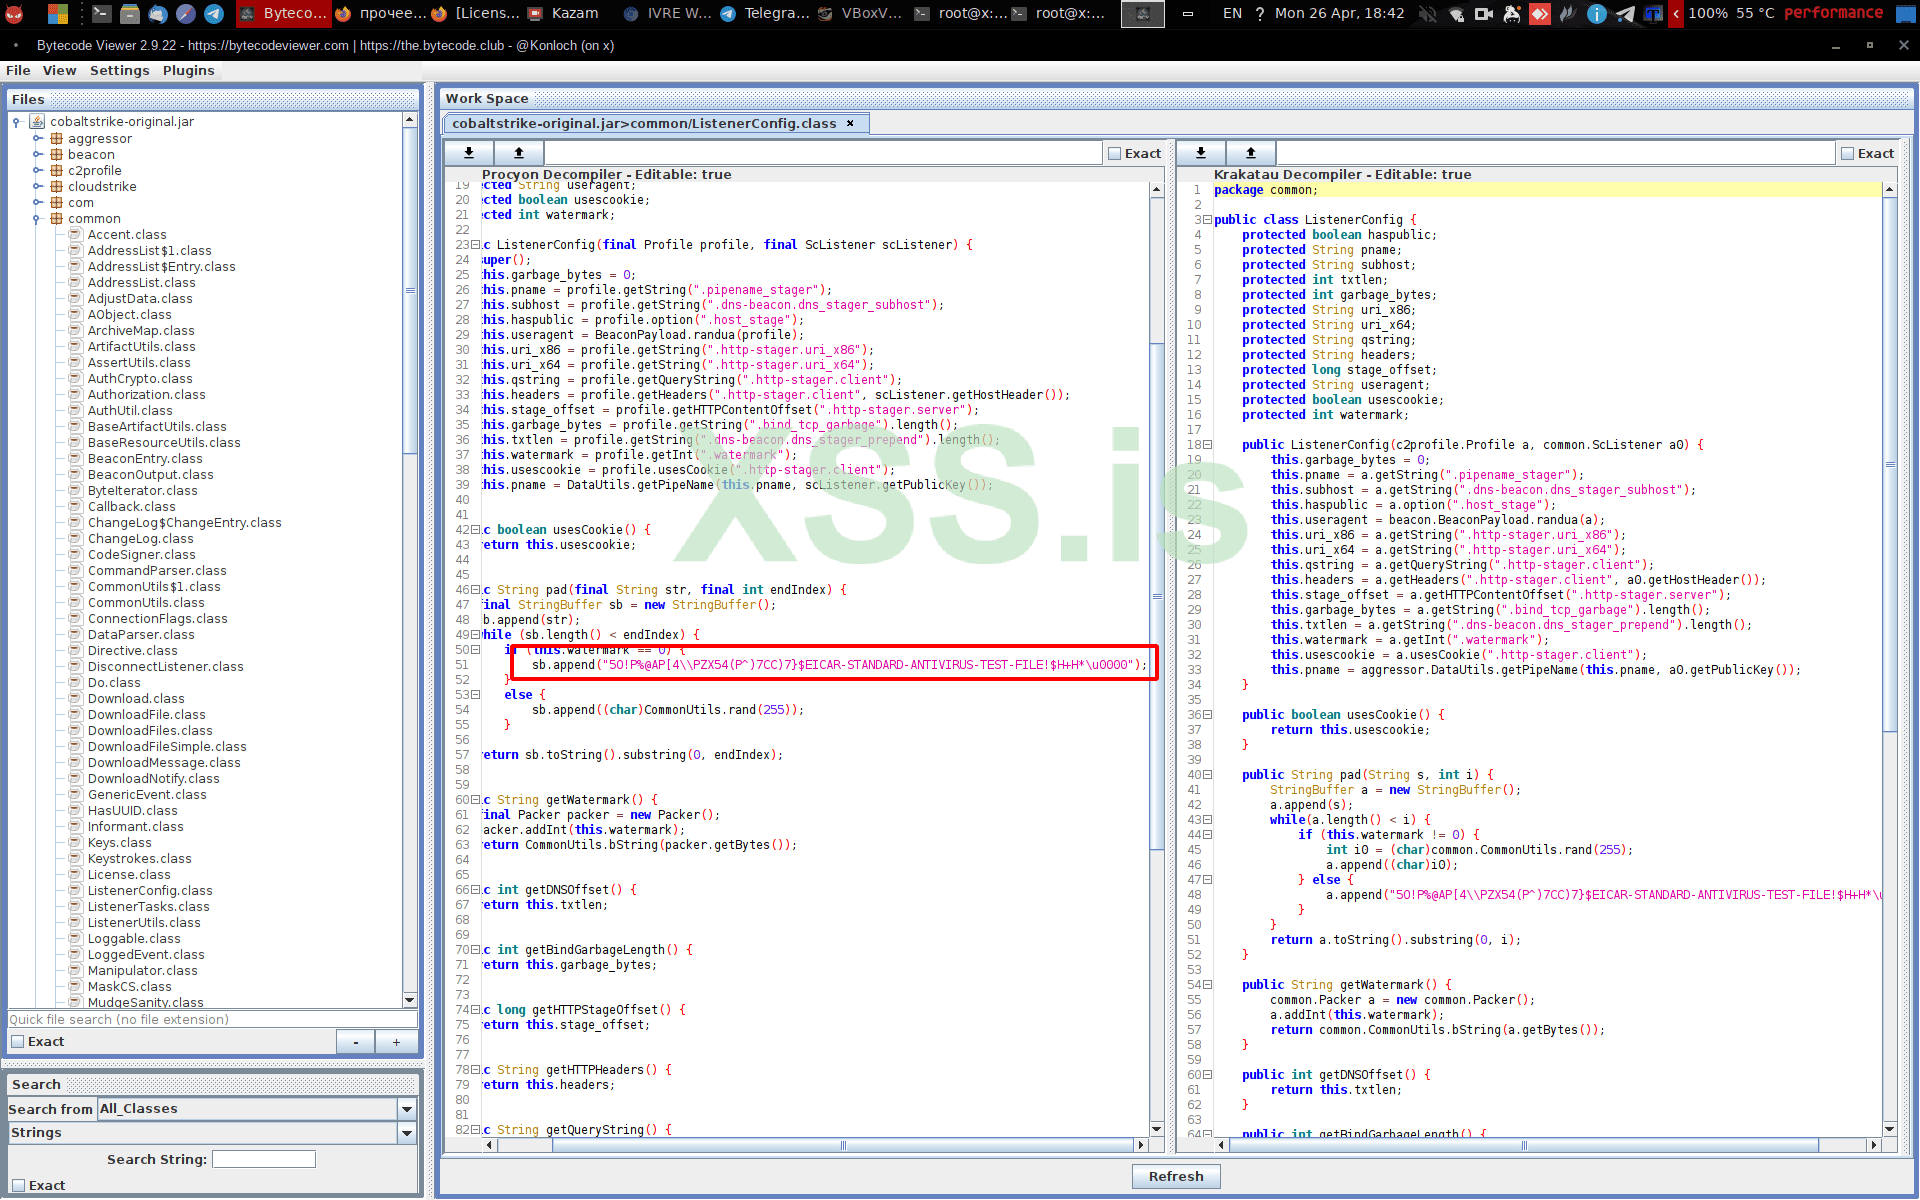Click the ListenerConfig.class file icon in tree

point(75,891)
